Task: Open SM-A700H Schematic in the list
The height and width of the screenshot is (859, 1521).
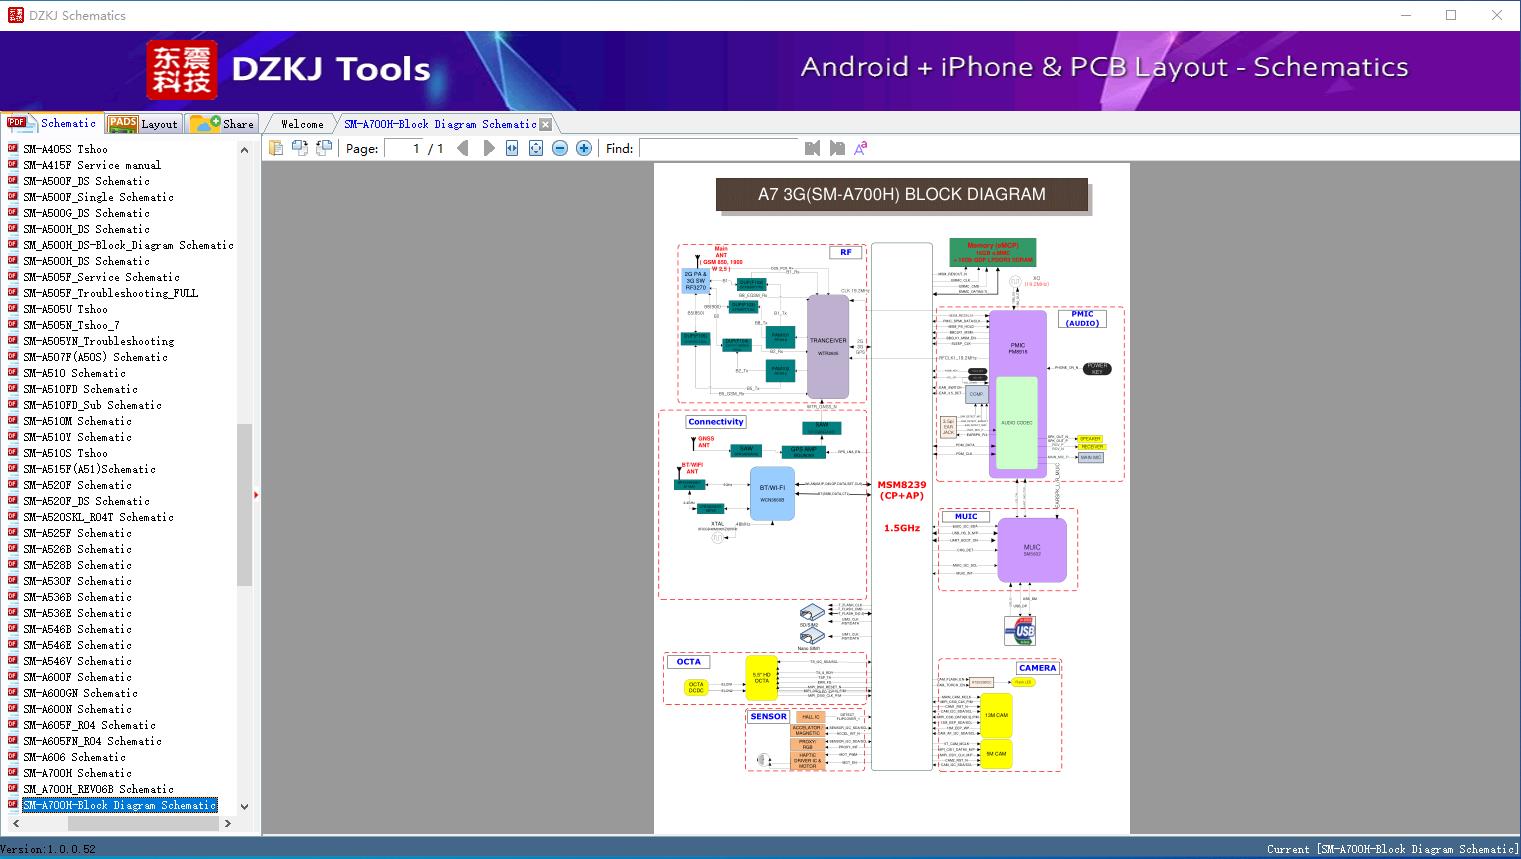Action: click(77, 773)
